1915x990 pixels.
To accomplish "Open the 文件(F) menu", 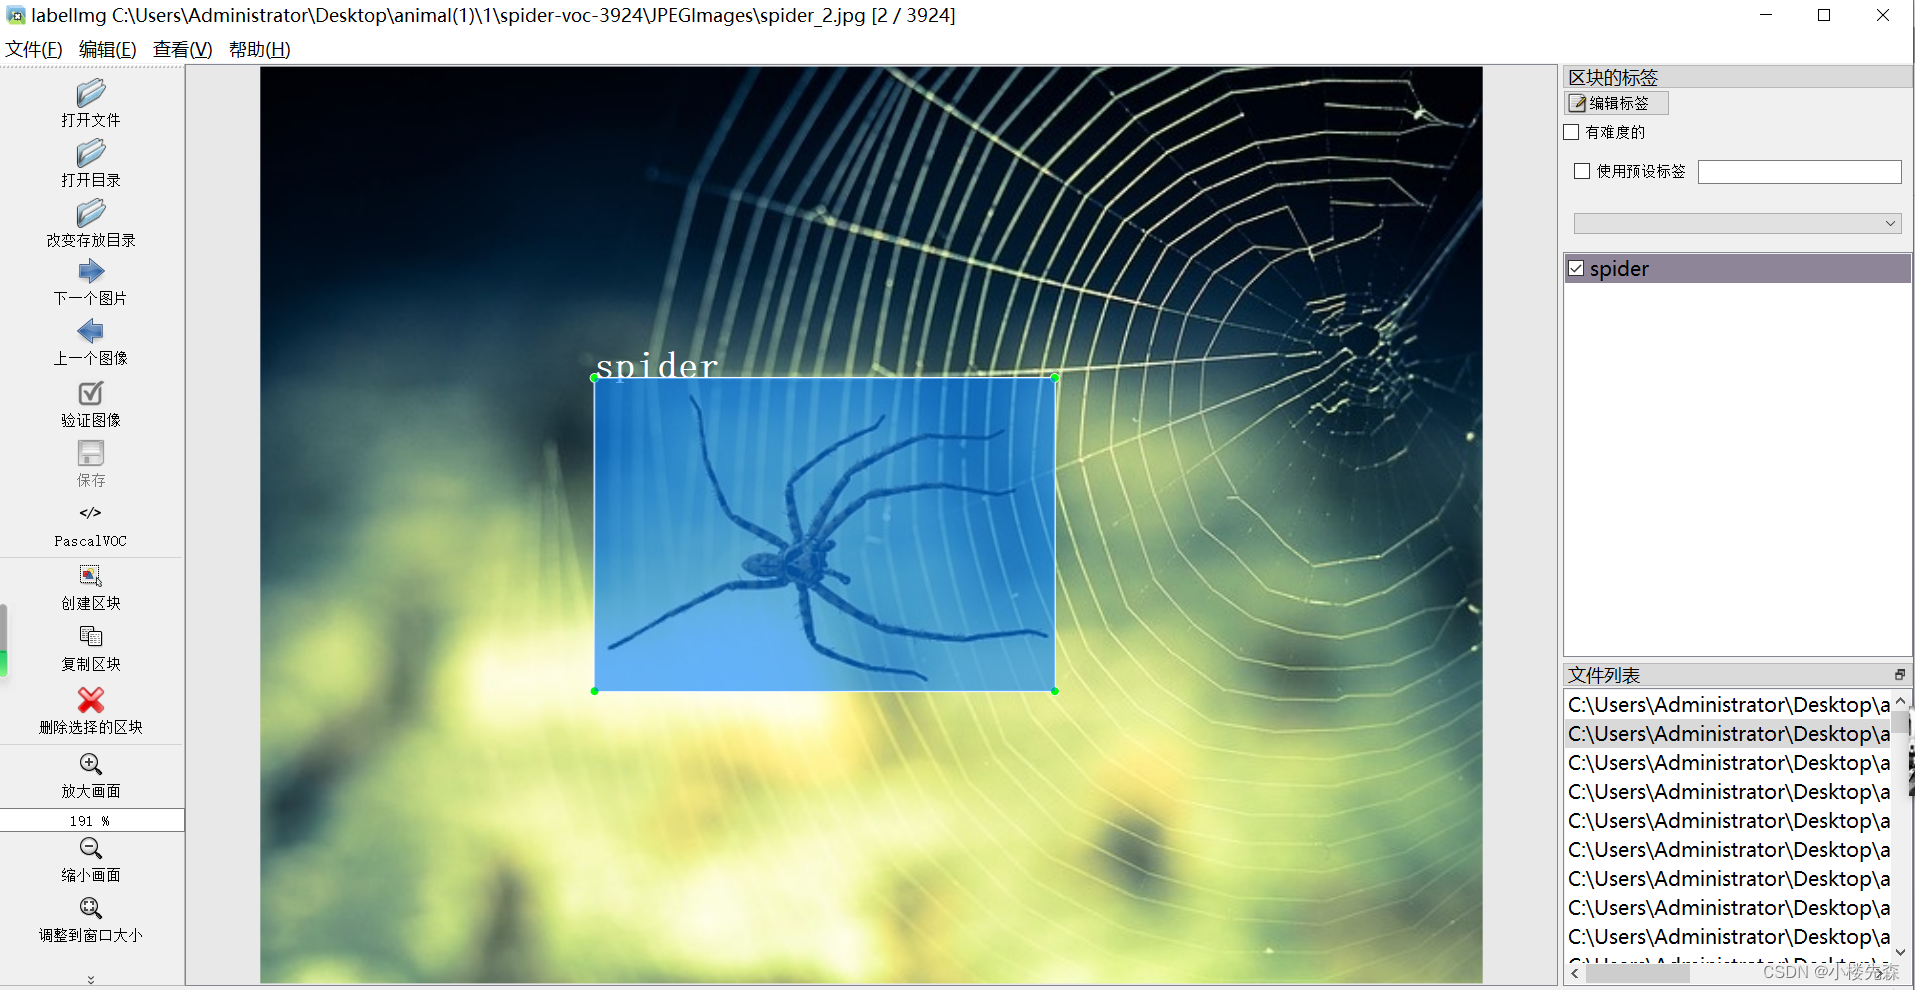I will pyautogui.click(x=34, y=49).
